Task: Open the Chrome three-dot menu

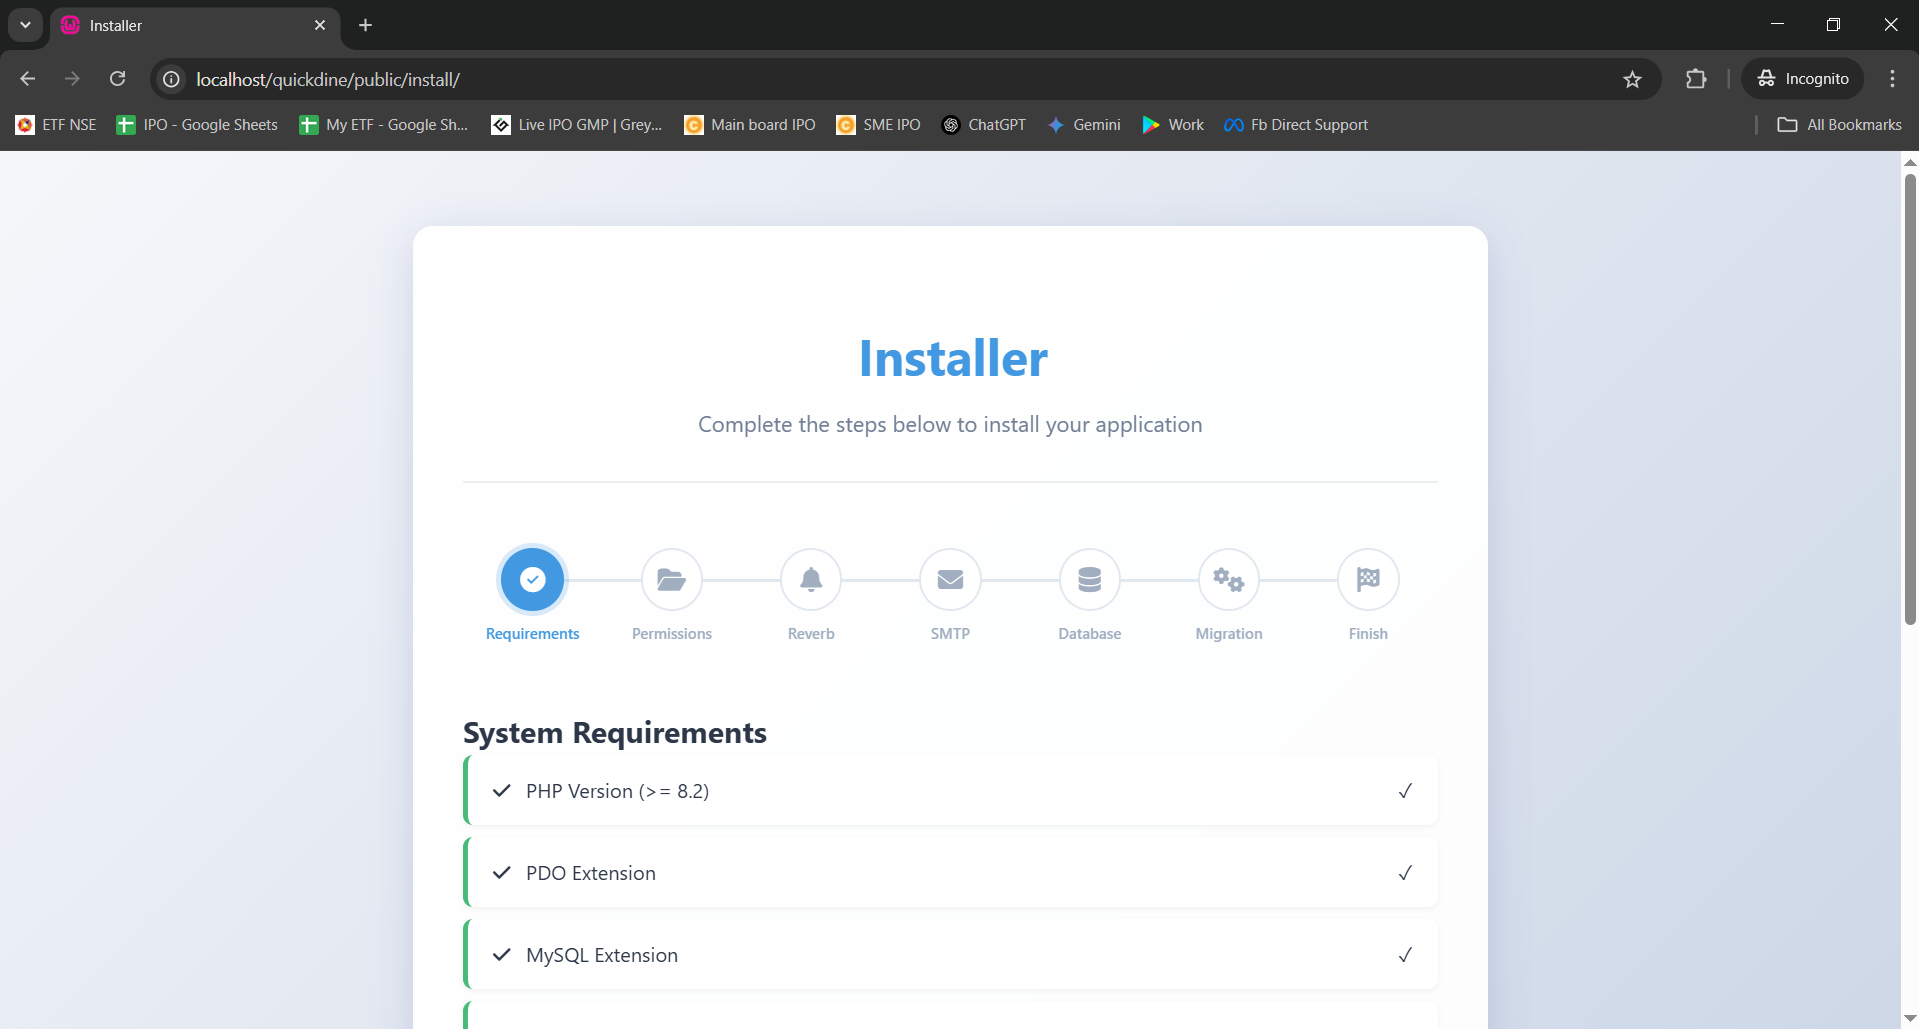Action: tap(1892, 79)
